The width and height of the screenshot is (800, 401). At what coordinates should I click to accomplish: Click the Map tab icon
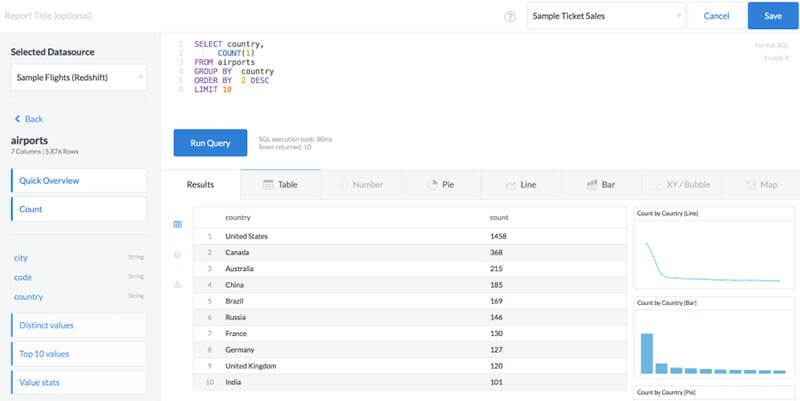pyautogui.click(x=751, y=185)
